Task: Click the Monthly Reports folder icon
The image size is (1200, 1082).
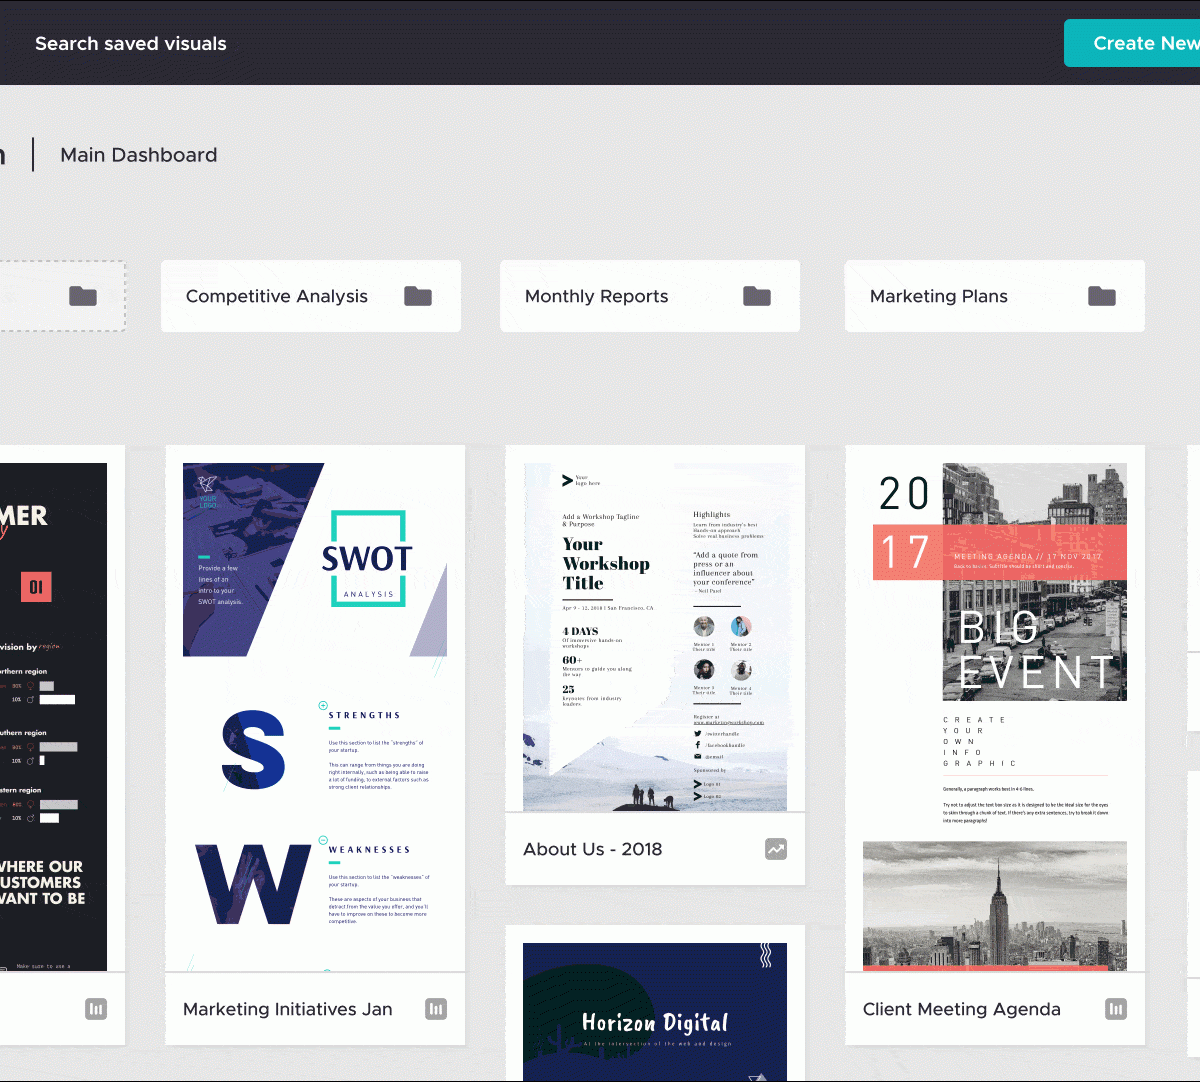Action: click(x=757, y=296)
